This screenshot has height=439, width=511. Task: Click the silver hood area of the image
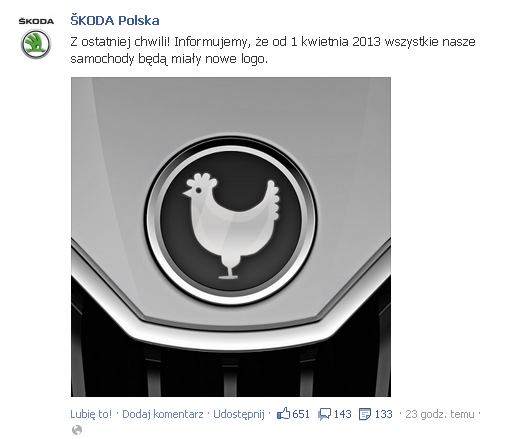231,110
